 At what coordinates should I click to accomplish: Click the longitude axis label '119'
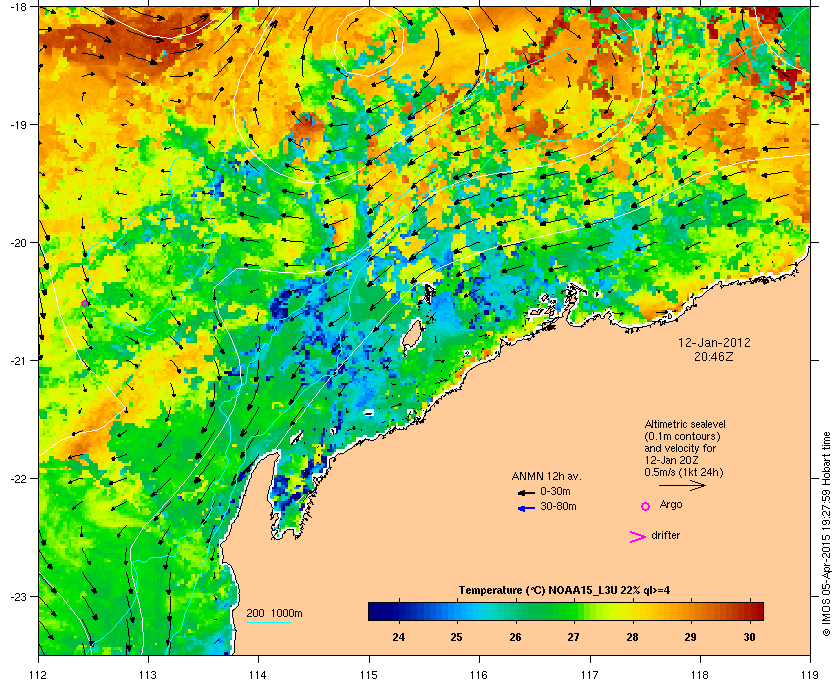point(810,675)
